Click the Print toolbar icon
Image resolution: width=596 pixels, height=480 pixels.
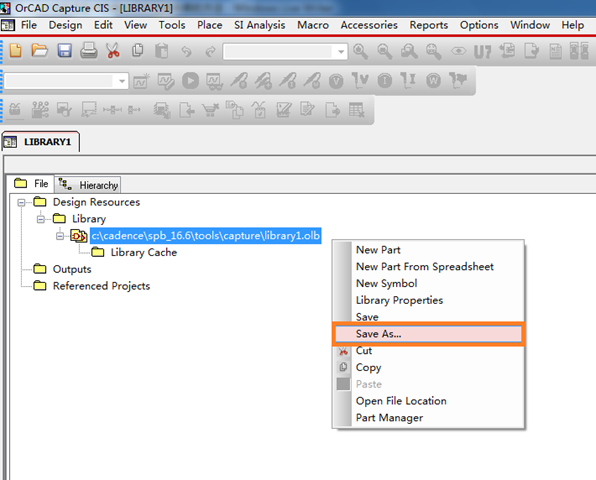point(89,51)
